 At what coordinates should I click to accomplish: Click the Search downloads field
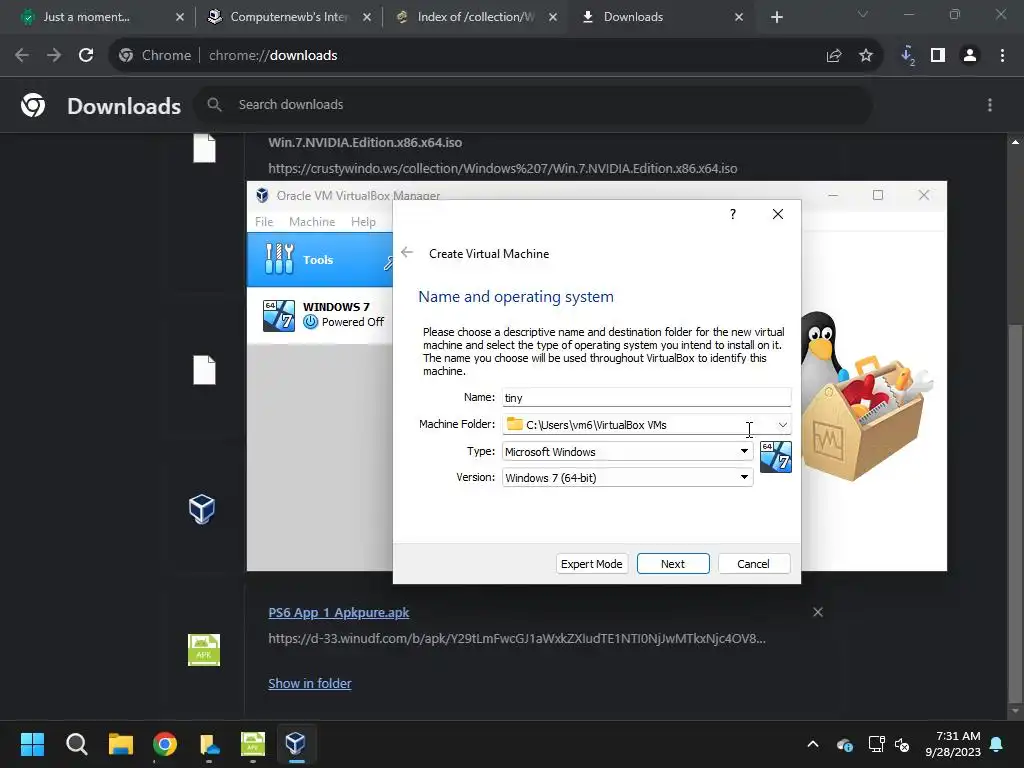tap(534, 104)
